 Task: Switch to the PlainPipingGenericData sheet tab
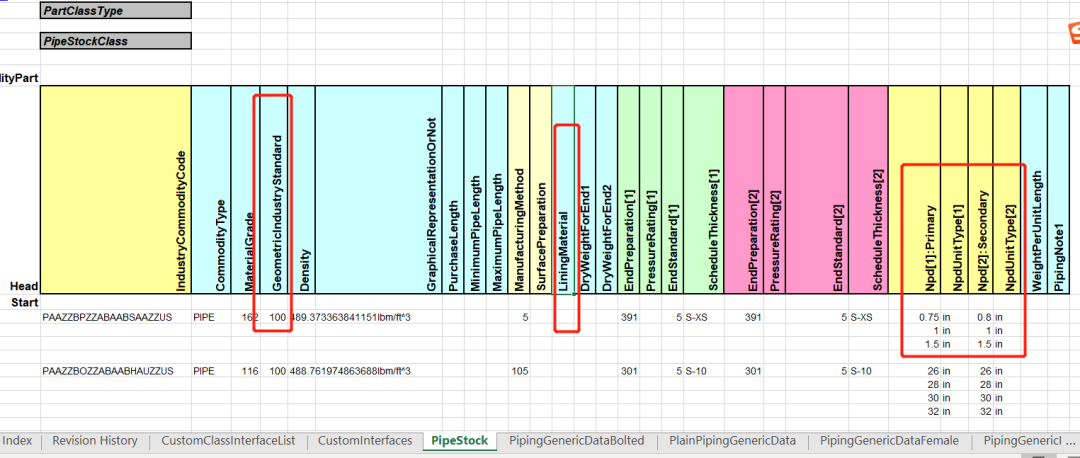click(x=732, y=441)
